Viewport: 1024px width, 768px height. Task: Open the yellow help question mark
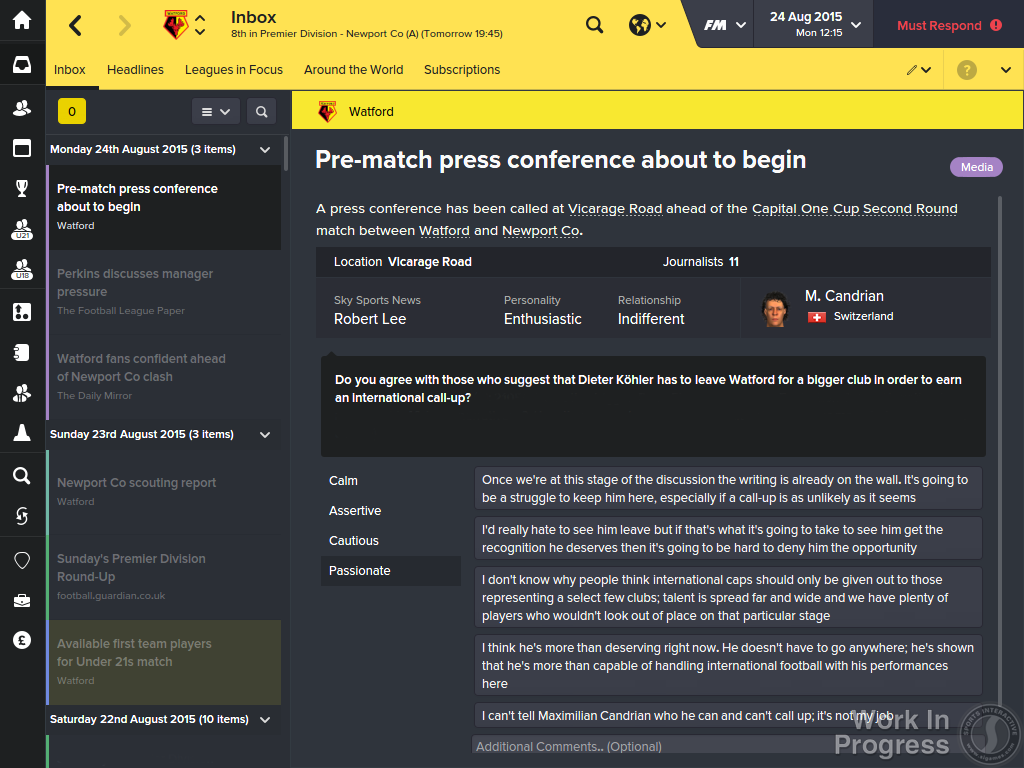pyautogui.click(x=967, y=70)
